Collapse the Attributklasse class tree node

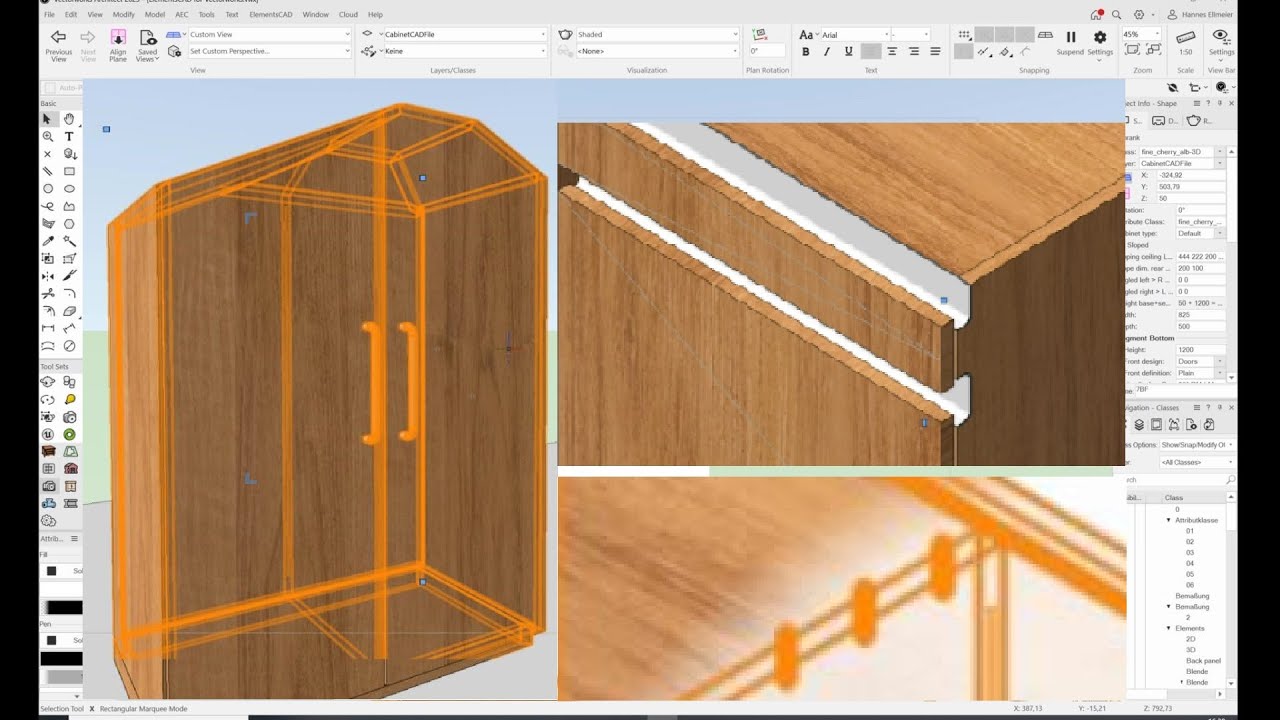point(1169,520)
